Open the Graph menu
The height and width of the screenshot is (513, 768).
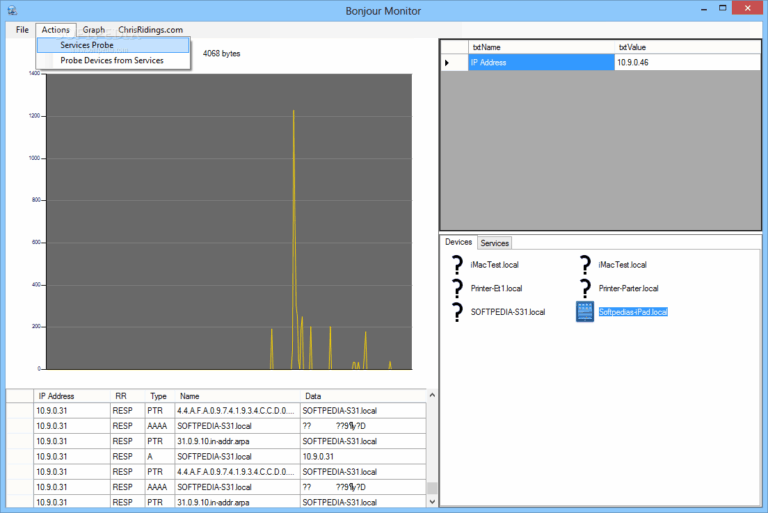pyautogui.click(x=93, y=30)
